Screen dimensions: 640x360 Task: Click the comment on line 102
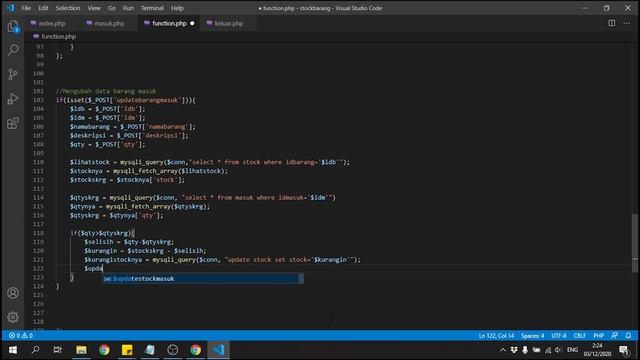click(106, 91)
